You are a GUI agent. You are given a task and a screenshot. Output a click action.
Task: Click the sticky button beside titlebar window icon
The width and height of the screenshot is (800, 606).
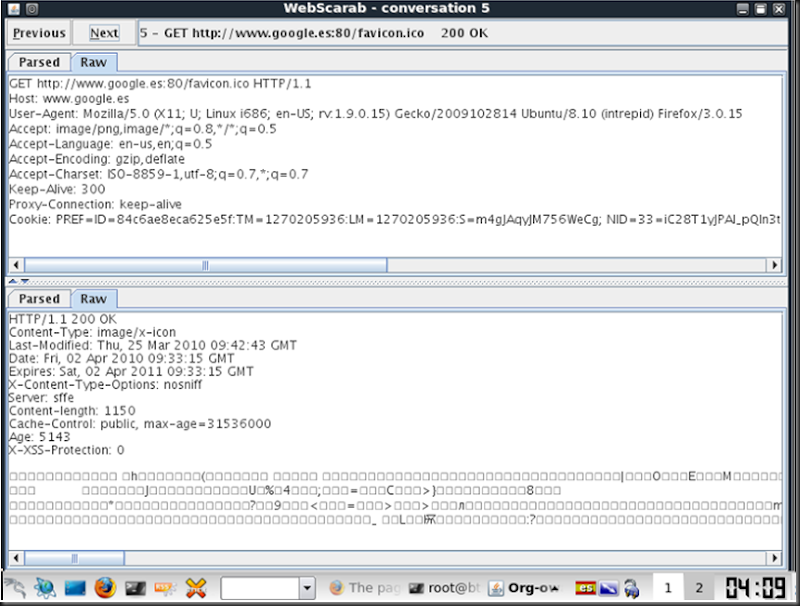[x=32, y=9]
